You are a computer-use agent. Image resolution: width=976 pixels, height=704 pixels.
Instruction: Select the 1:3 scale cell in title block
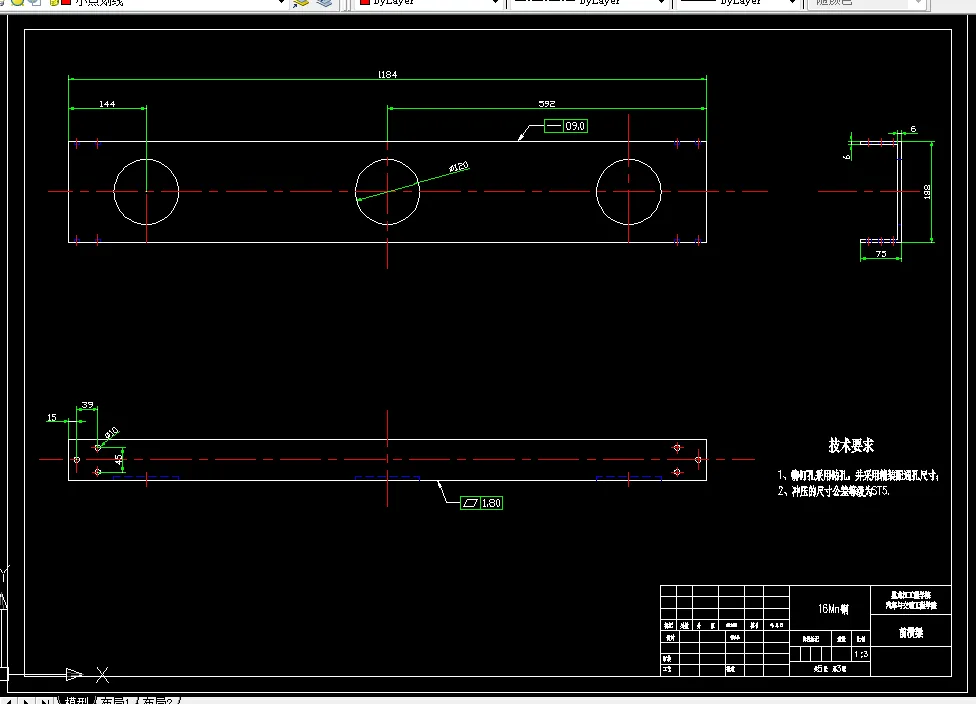(x=861, y=654)
